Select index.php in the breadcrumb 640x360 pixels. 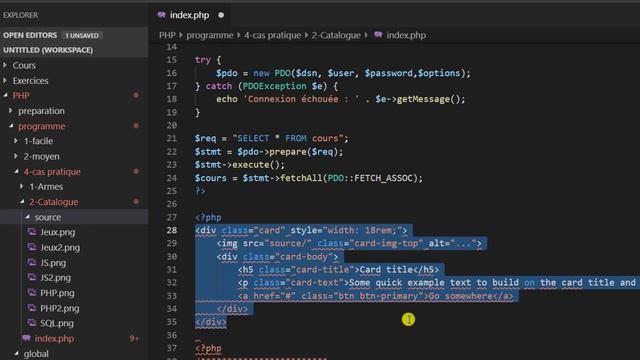click(406, 36)
